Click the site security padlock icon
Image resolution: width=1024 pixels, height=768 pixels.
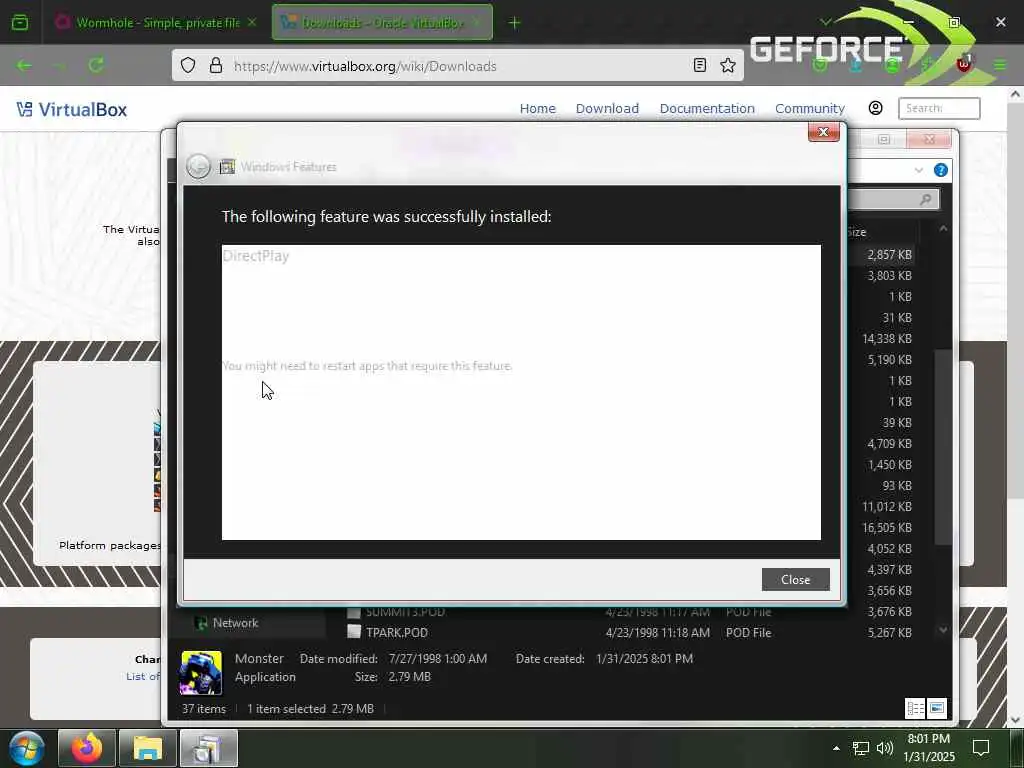click(x=216, y=65)
